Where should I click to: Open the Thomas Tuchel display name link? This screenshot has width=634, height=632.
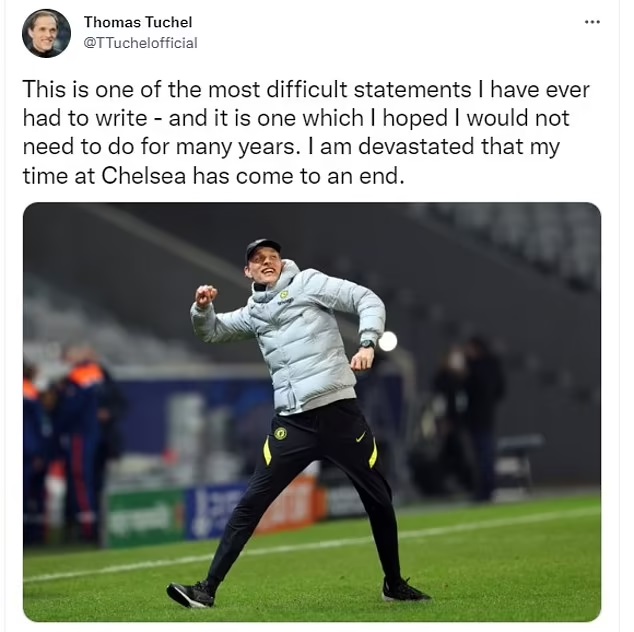(x=138, y=22)
